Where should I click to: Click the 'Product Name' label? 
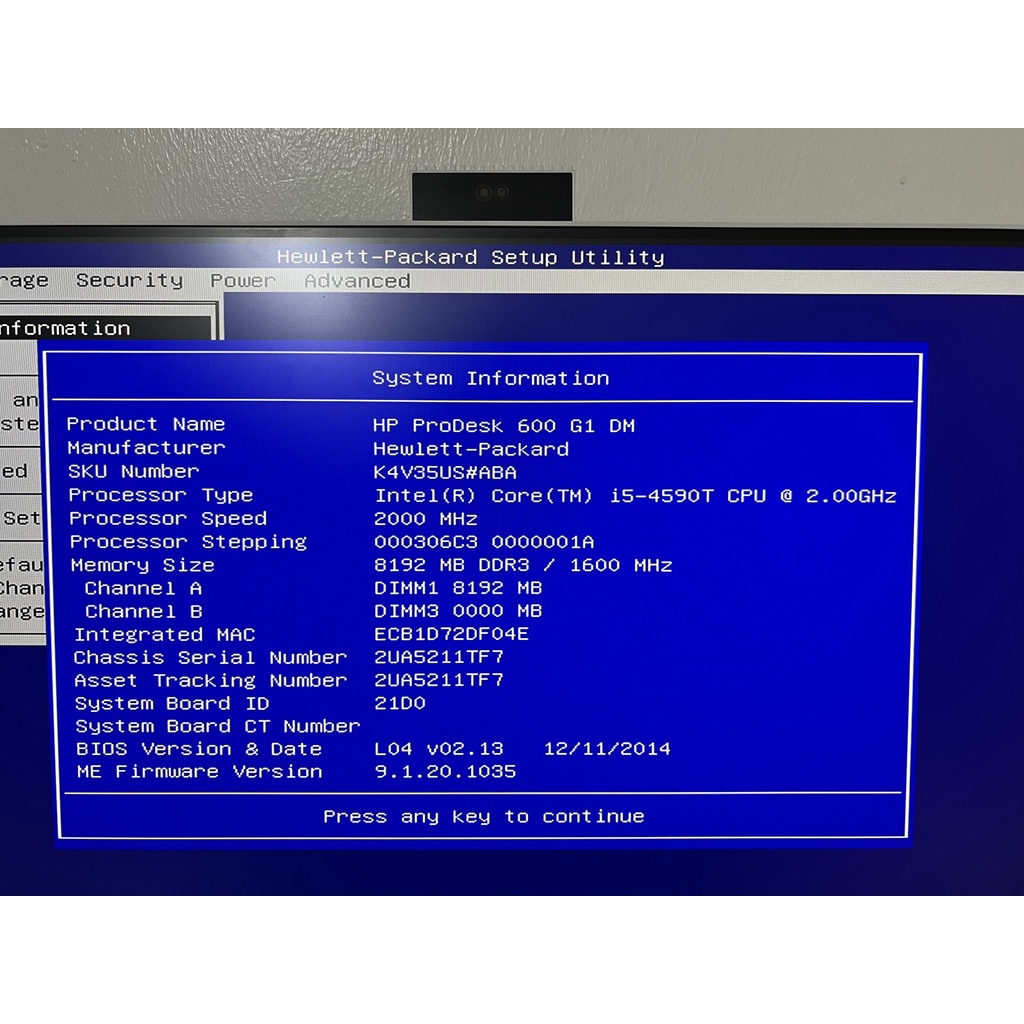[146, 424]
